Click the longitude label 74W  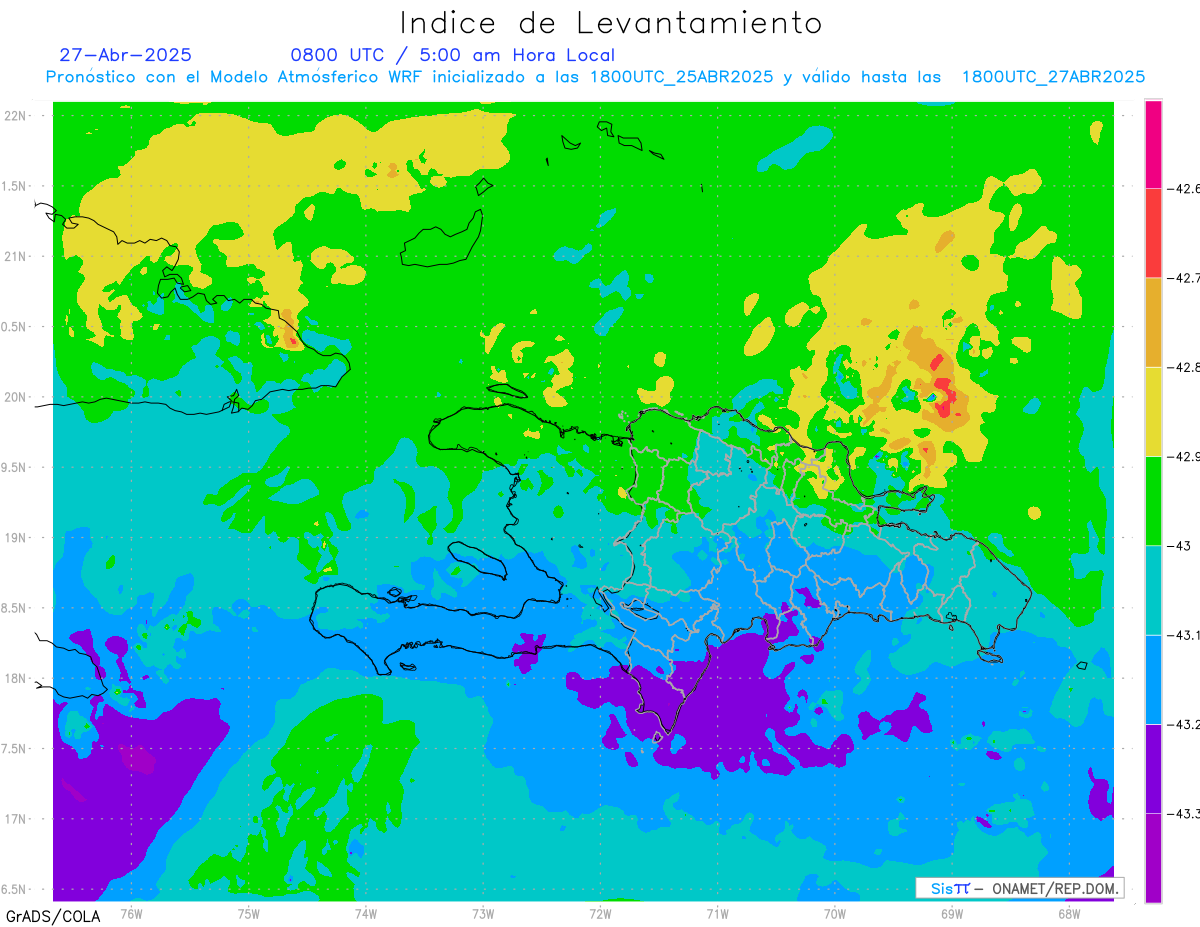click(366, 913)
